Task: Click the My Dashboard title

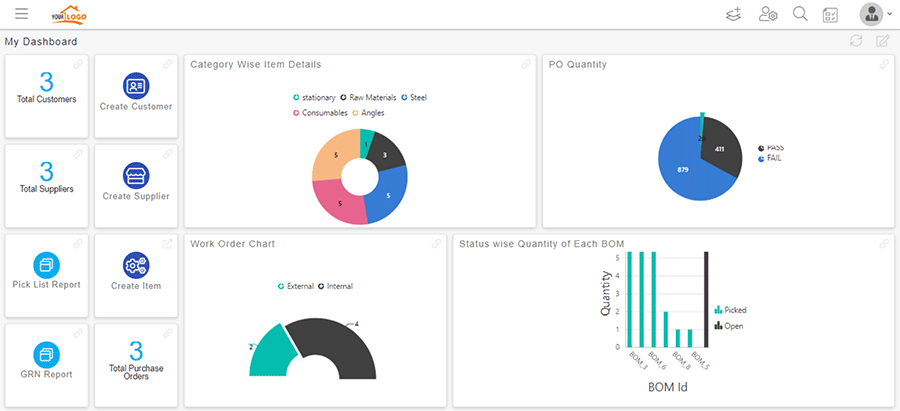Action: point(41,41)
